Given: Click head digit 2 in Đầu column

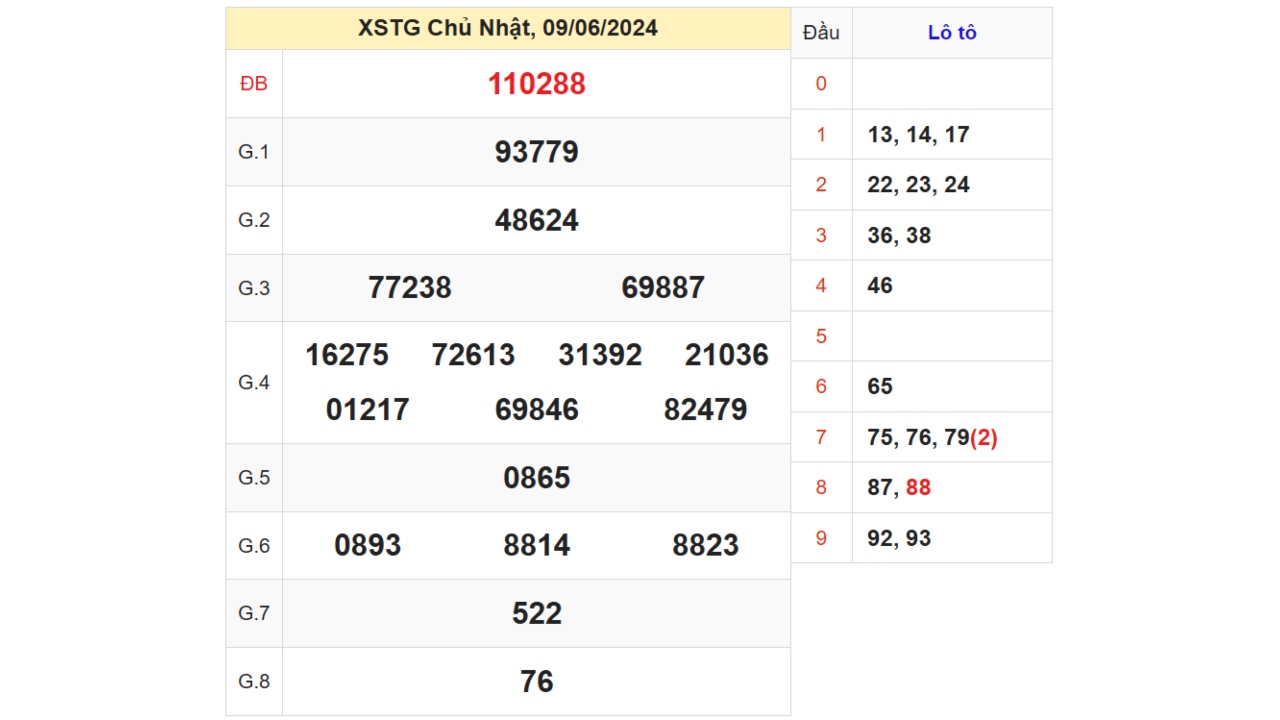Looking at the screenshot, I should (821, 185).
